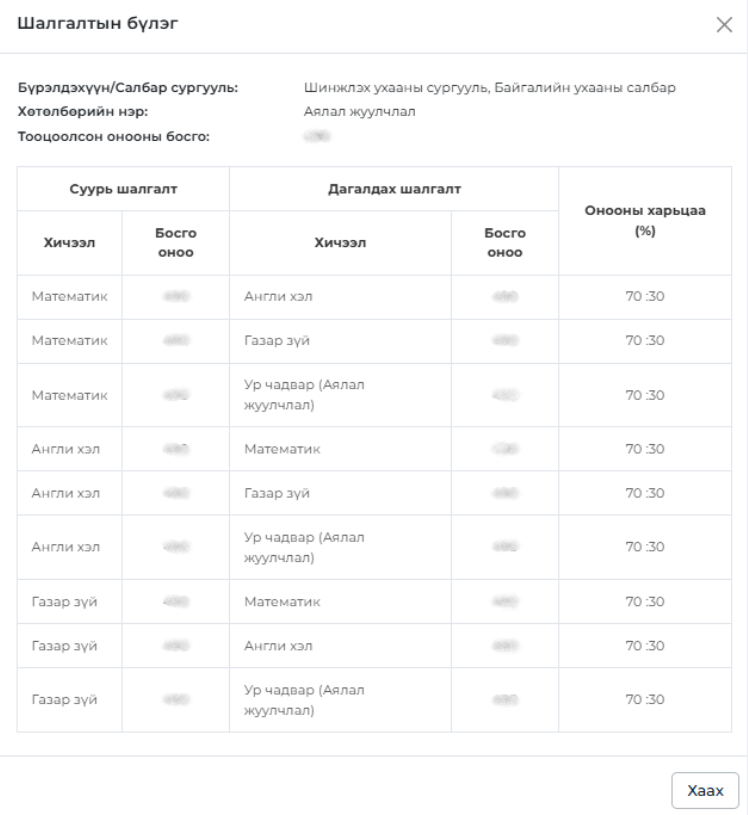
Task: Click first Босго оноо header on the left
Action: coord(176,243)
